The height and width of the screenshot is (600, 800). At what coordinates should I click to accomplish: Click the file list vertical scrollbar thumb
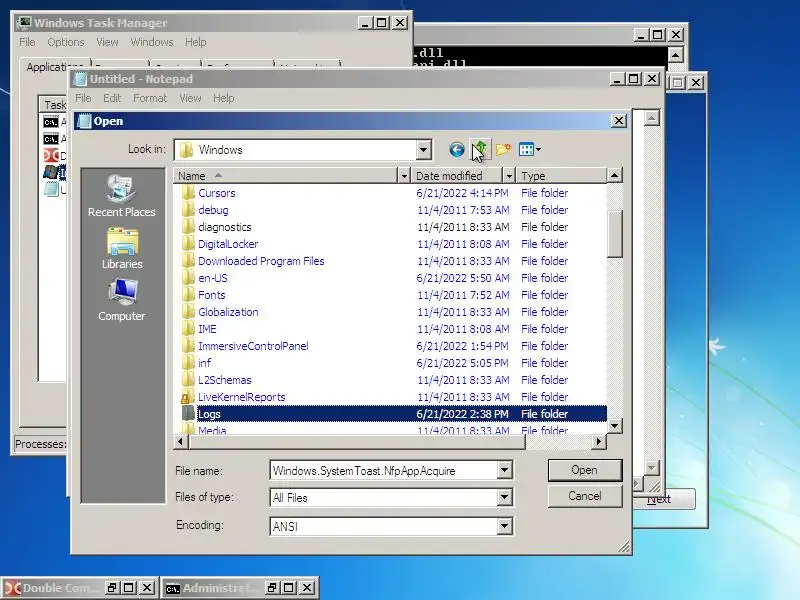tap(615, 234)
